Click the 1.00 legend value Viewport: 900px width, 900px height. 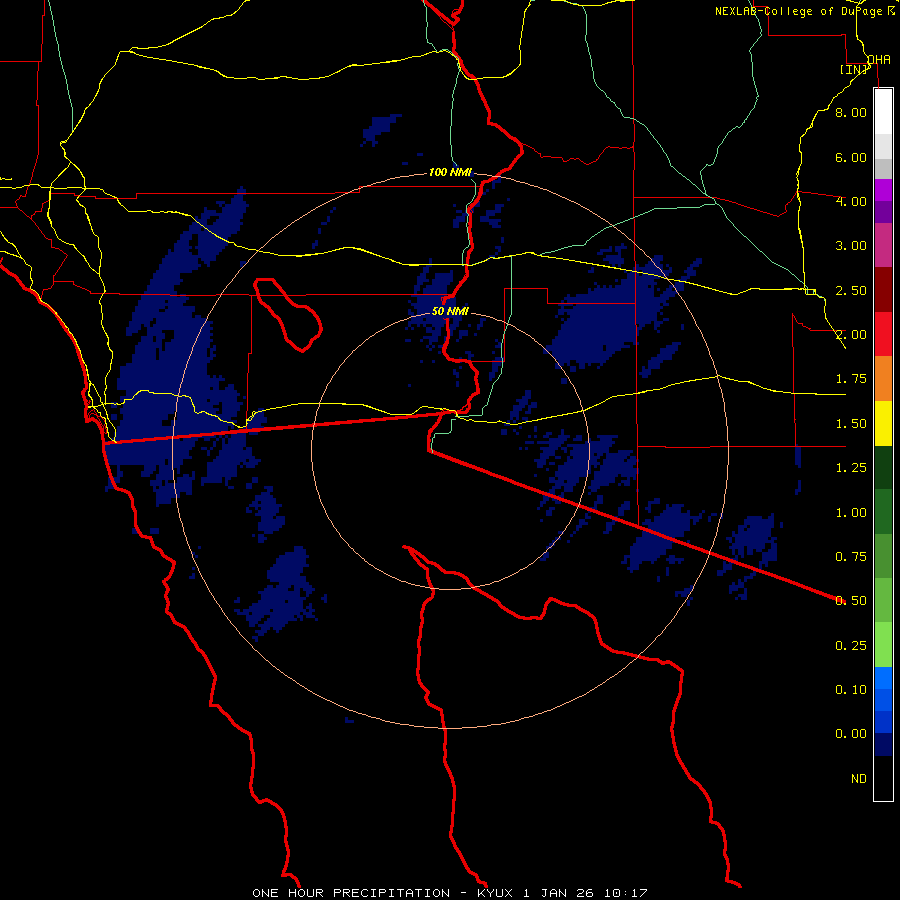pos(851,513)
